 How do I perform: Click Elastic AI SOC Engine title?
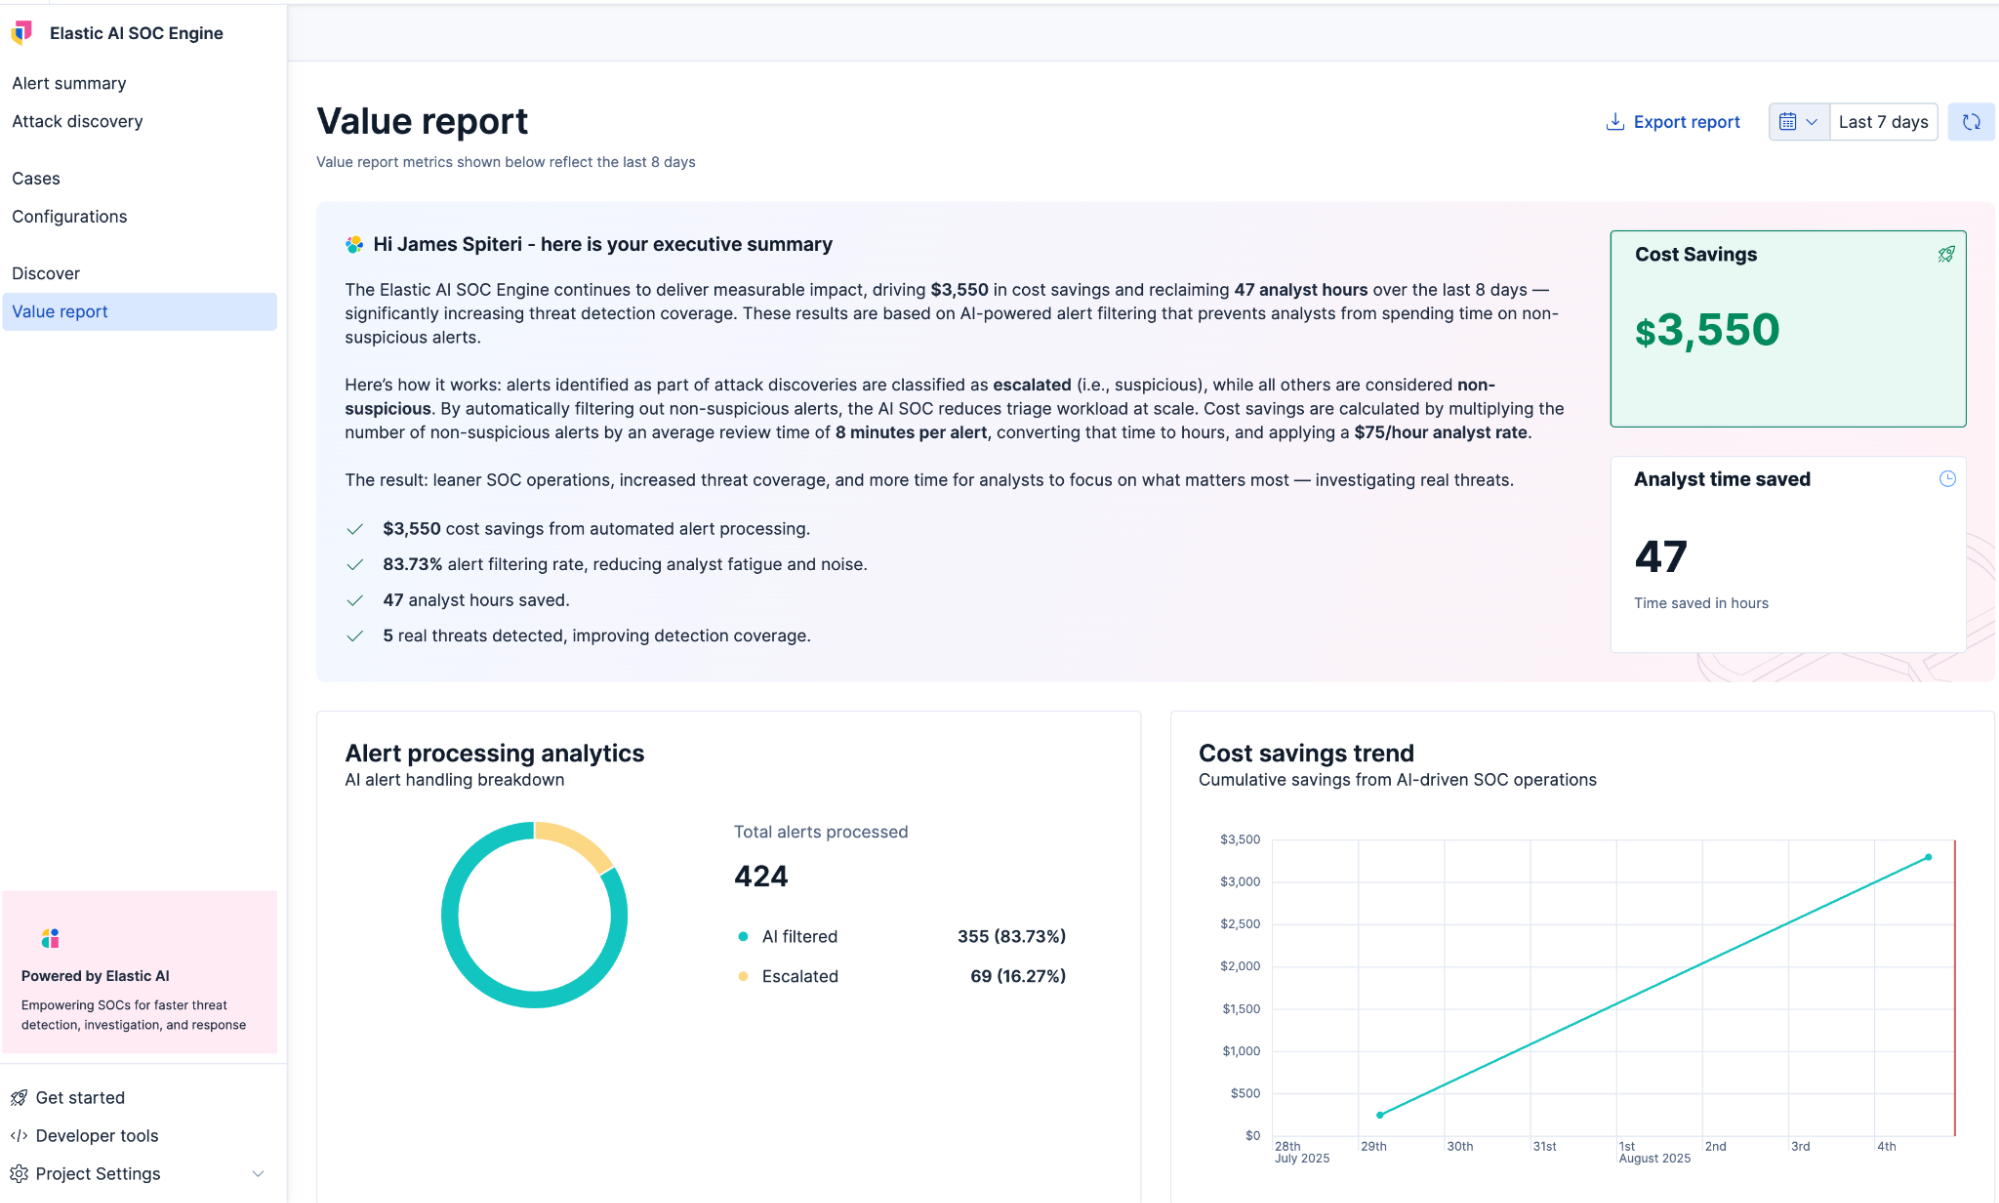pos(137,33)
